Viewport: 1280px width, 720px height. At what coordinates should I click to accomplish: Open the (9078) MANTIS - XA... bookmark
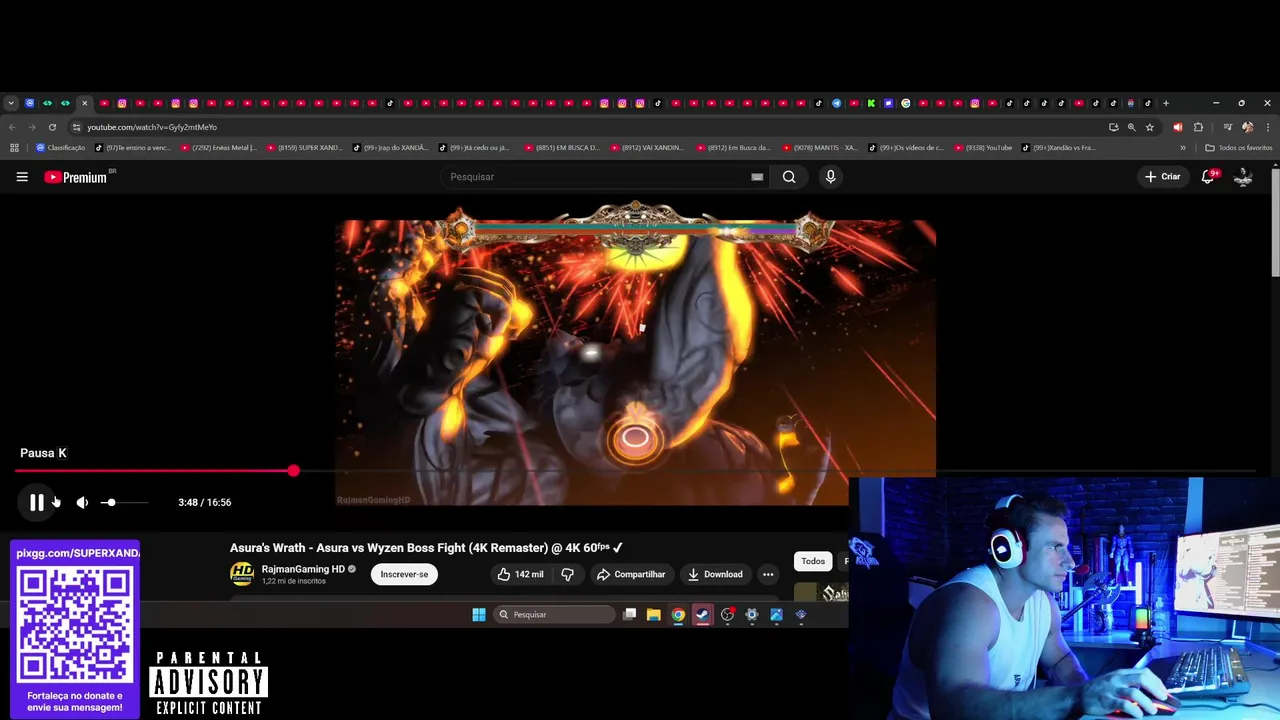coord(820,148)
